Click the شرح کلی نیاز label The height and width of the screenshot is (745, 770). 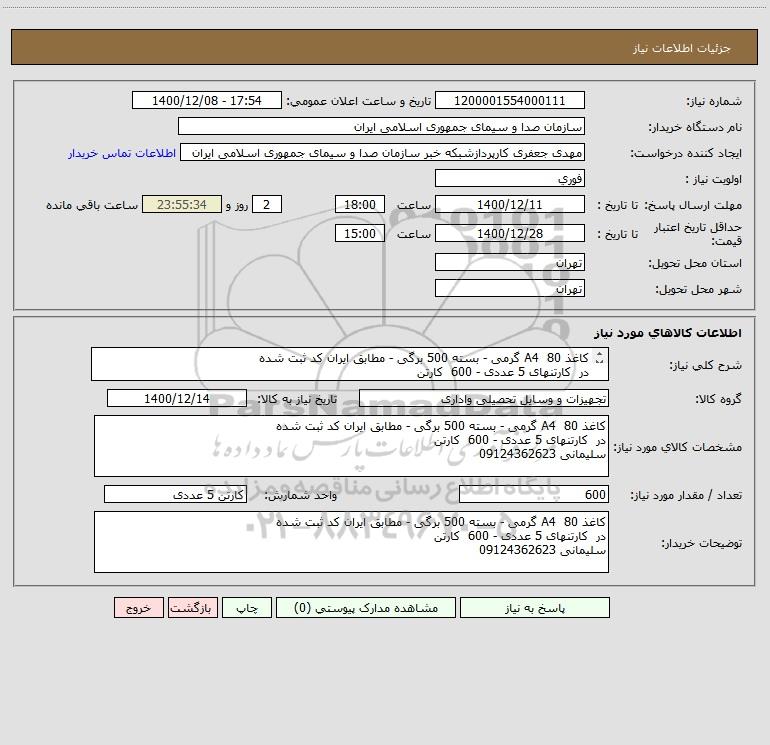pyautogui.click(x=706, y=365)
